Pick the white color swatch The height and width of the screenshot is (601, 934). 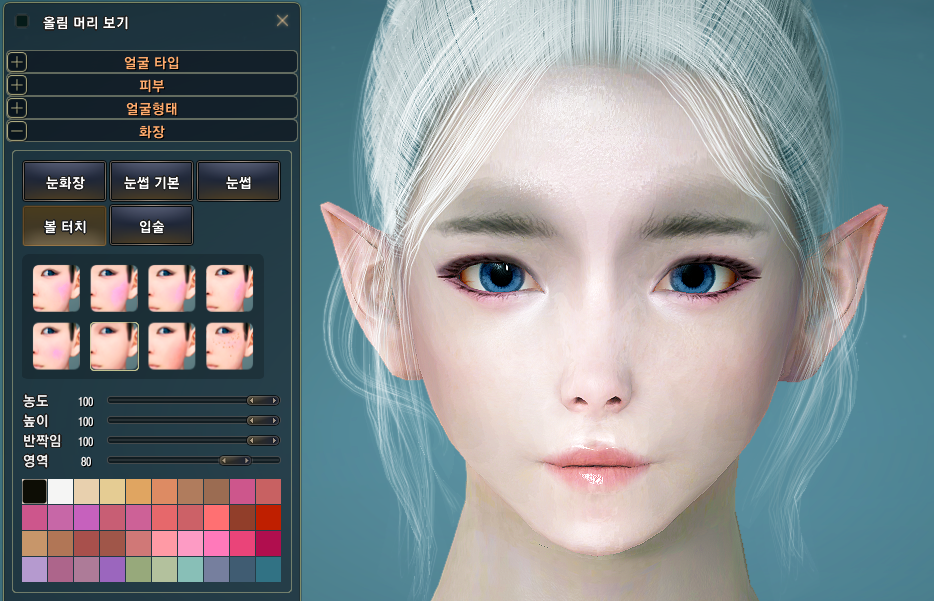tap(60, 491)
